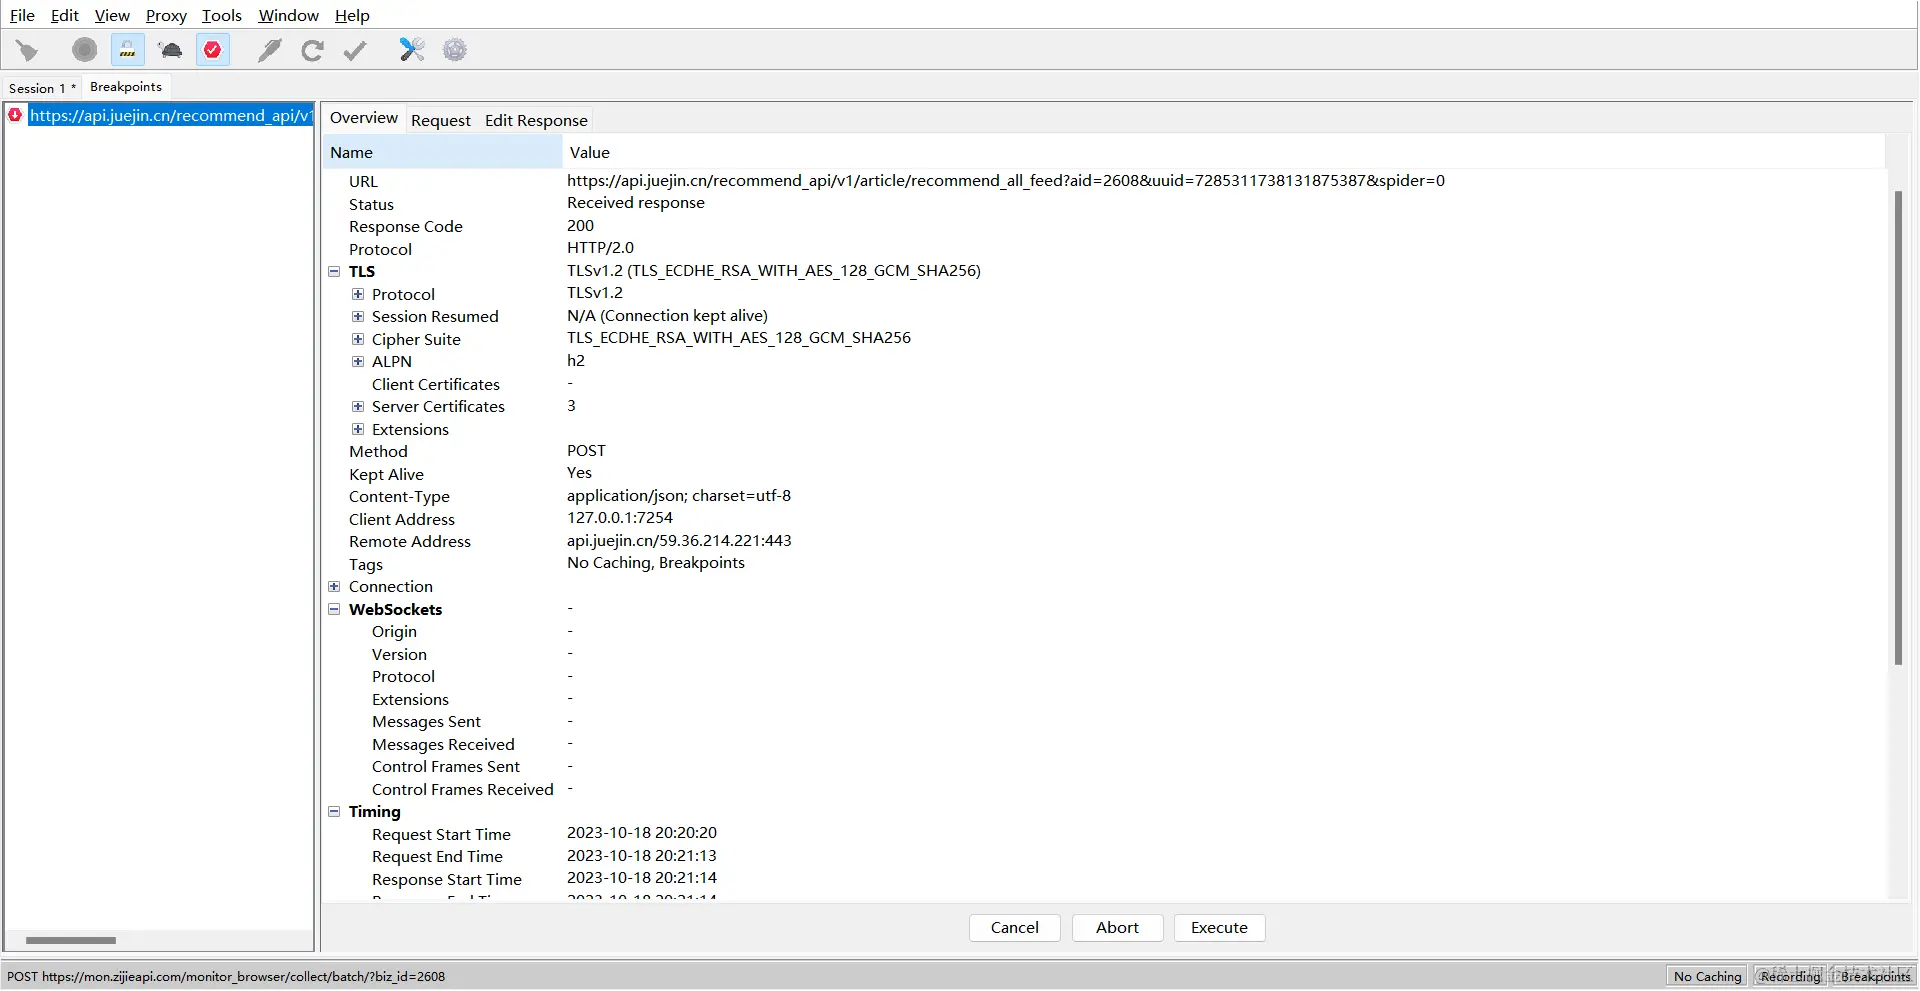Click the Overview panel vertical scrollbar
This screenshot has height=991, width=1920.
pyautogui.click(x=1898, y=428)
